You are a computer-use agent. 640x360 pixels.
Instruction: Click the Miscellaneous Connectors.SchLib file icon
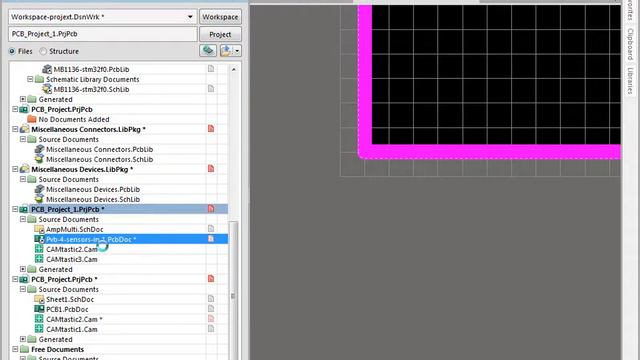40,159
